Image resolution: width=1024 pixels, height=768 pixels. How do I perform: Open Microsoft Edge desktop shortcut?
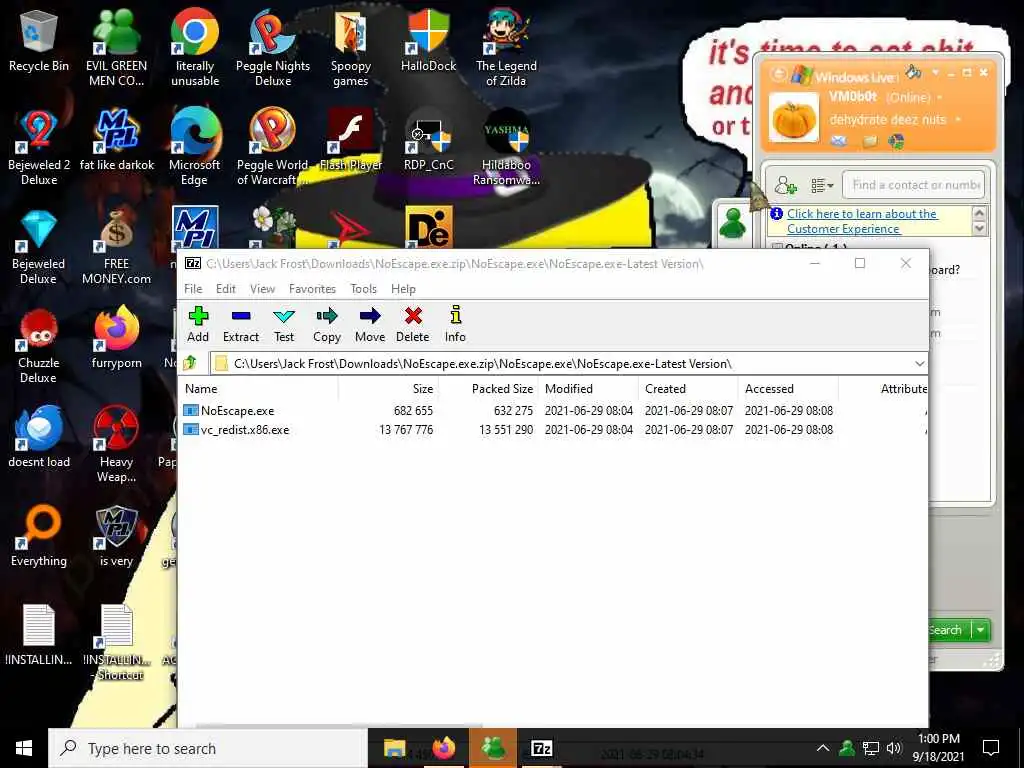(195, 148)
